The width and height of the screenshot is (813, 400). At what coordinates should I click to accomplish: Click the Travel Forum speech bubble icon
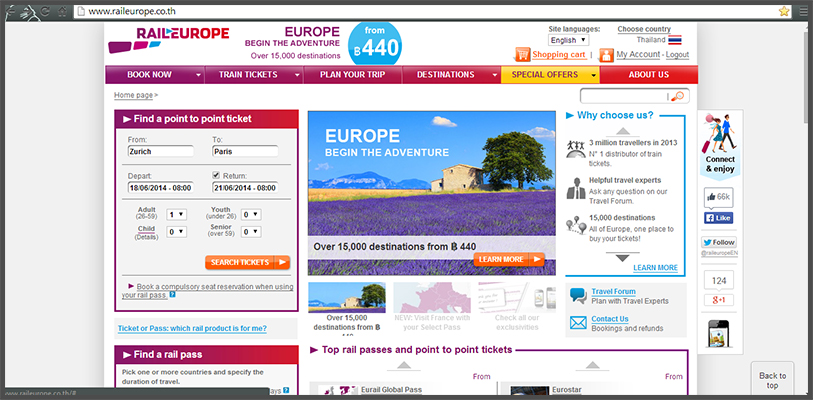click(578, 295)
